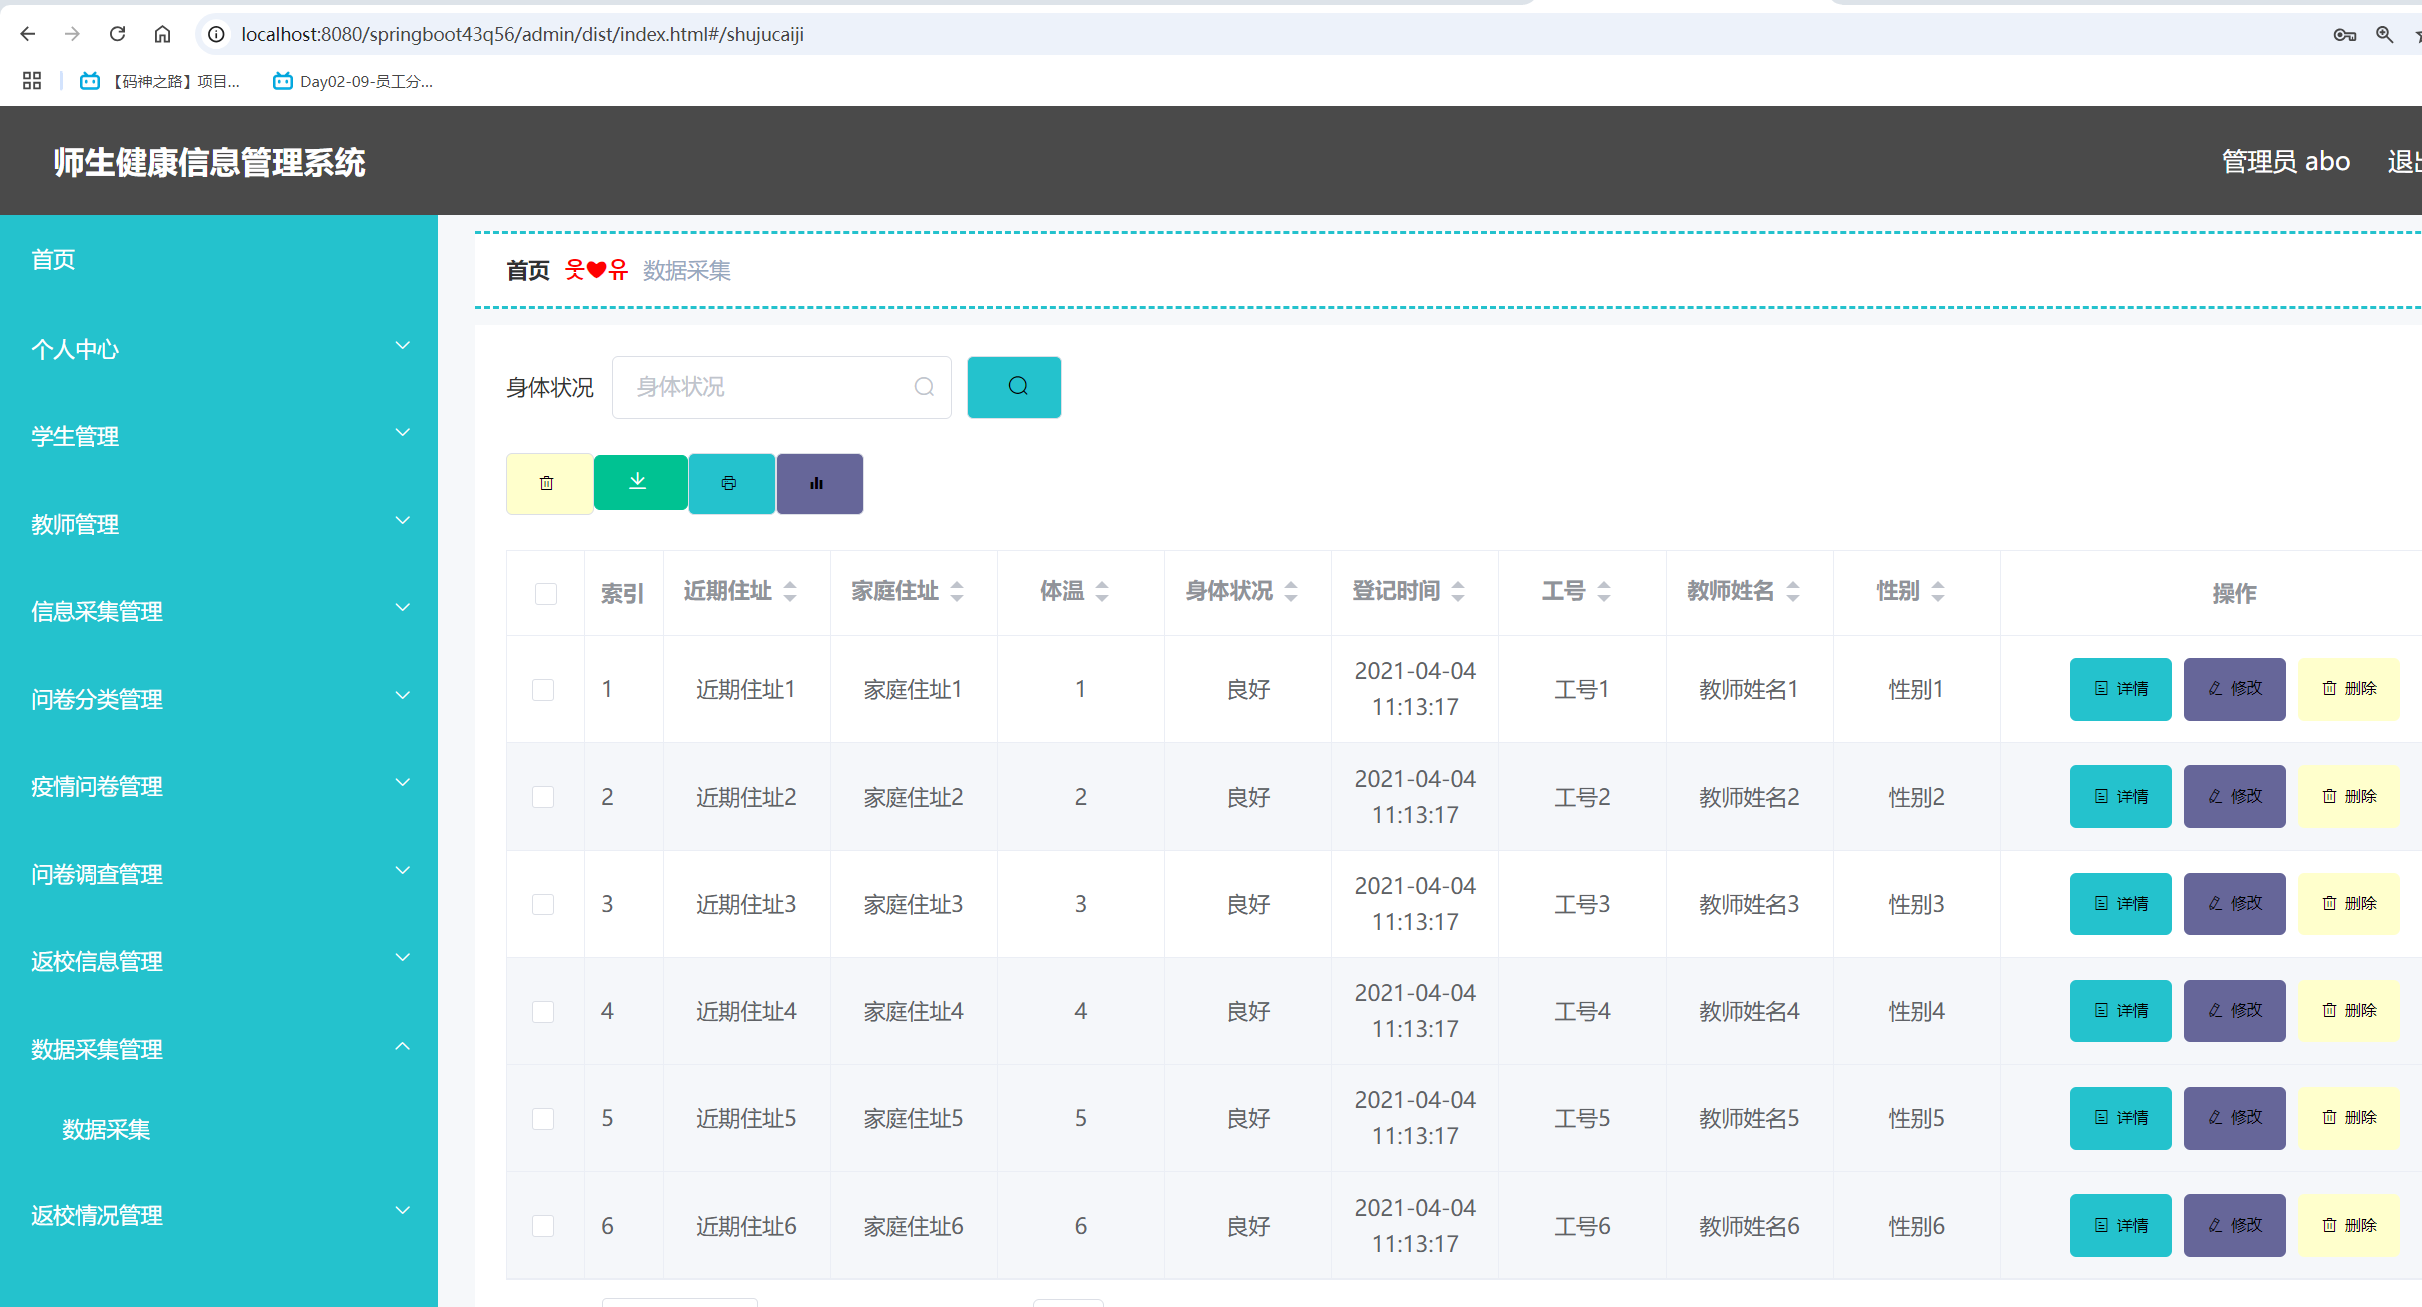Click the green download export icon
2422x1307 pixels.
[x=639, y=483]
